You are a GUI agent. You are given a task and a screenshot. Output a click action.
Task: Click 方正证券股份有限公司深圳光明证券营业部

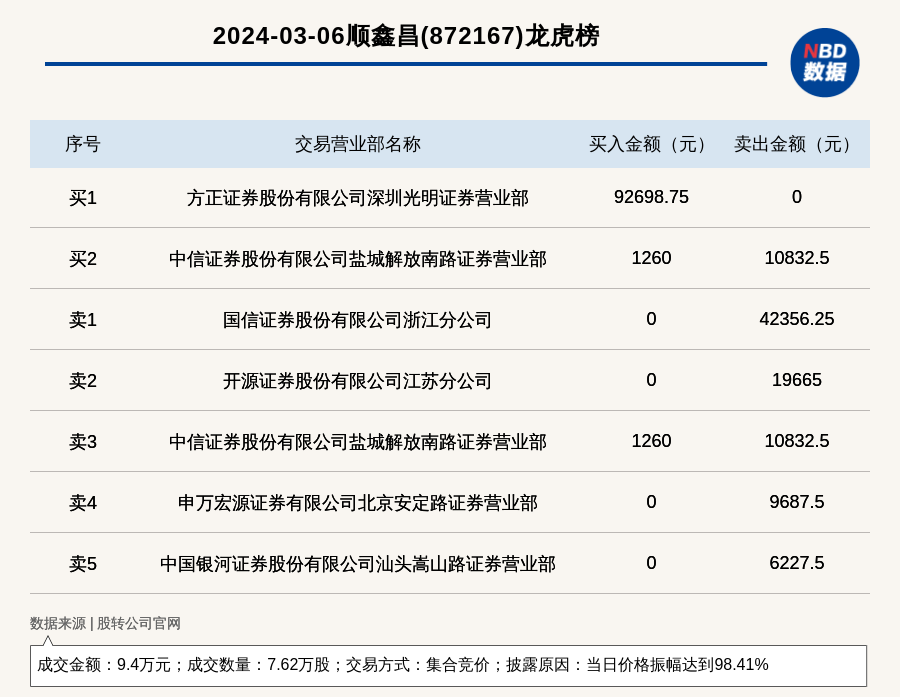tap(358, 198)
